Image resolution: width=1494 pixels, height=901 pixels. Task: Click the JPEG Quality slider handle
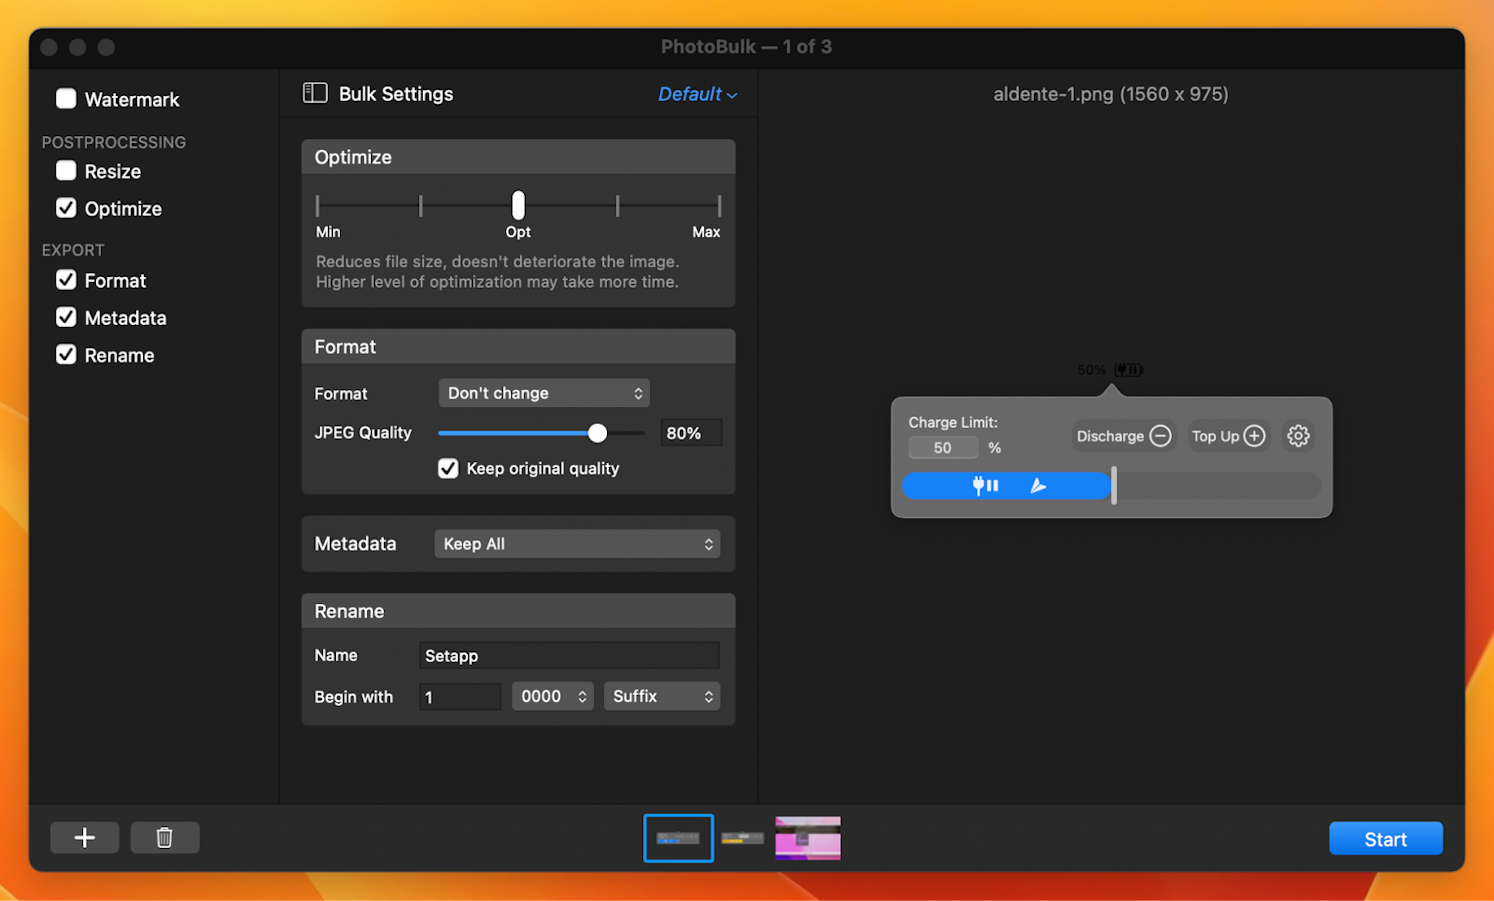pyautogui.click(x=597, y=433)
